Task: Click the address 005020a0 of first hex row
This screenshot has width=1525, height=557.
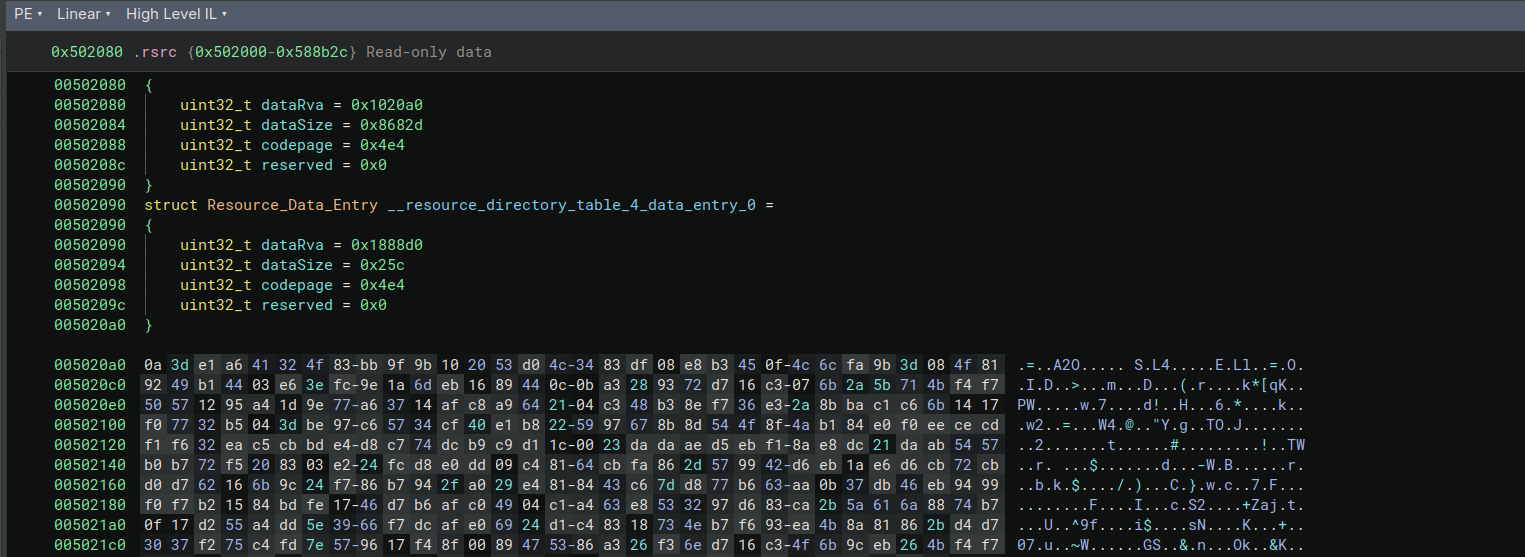Action: pos(90,365)
